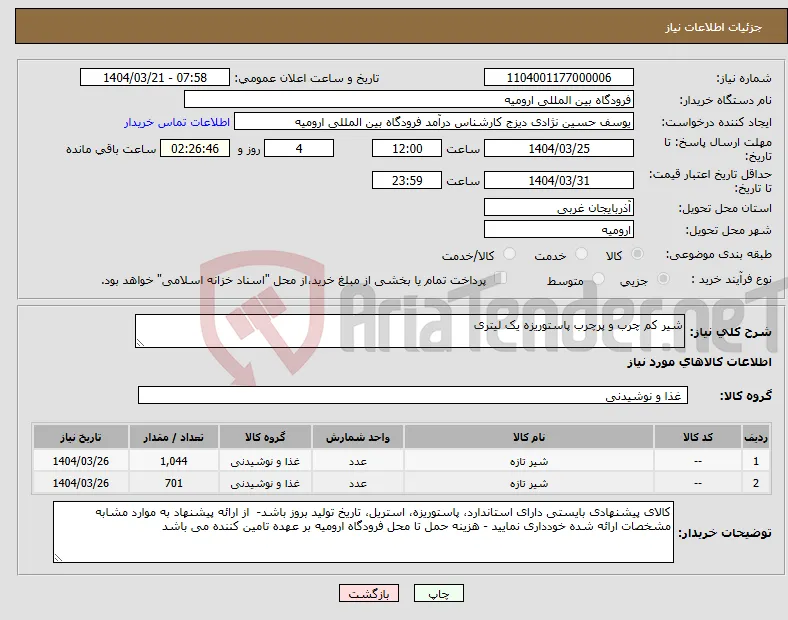Screen dimensions: 788x620
Task: Click the buyer notes text area
Action: (x=363, y=532)
